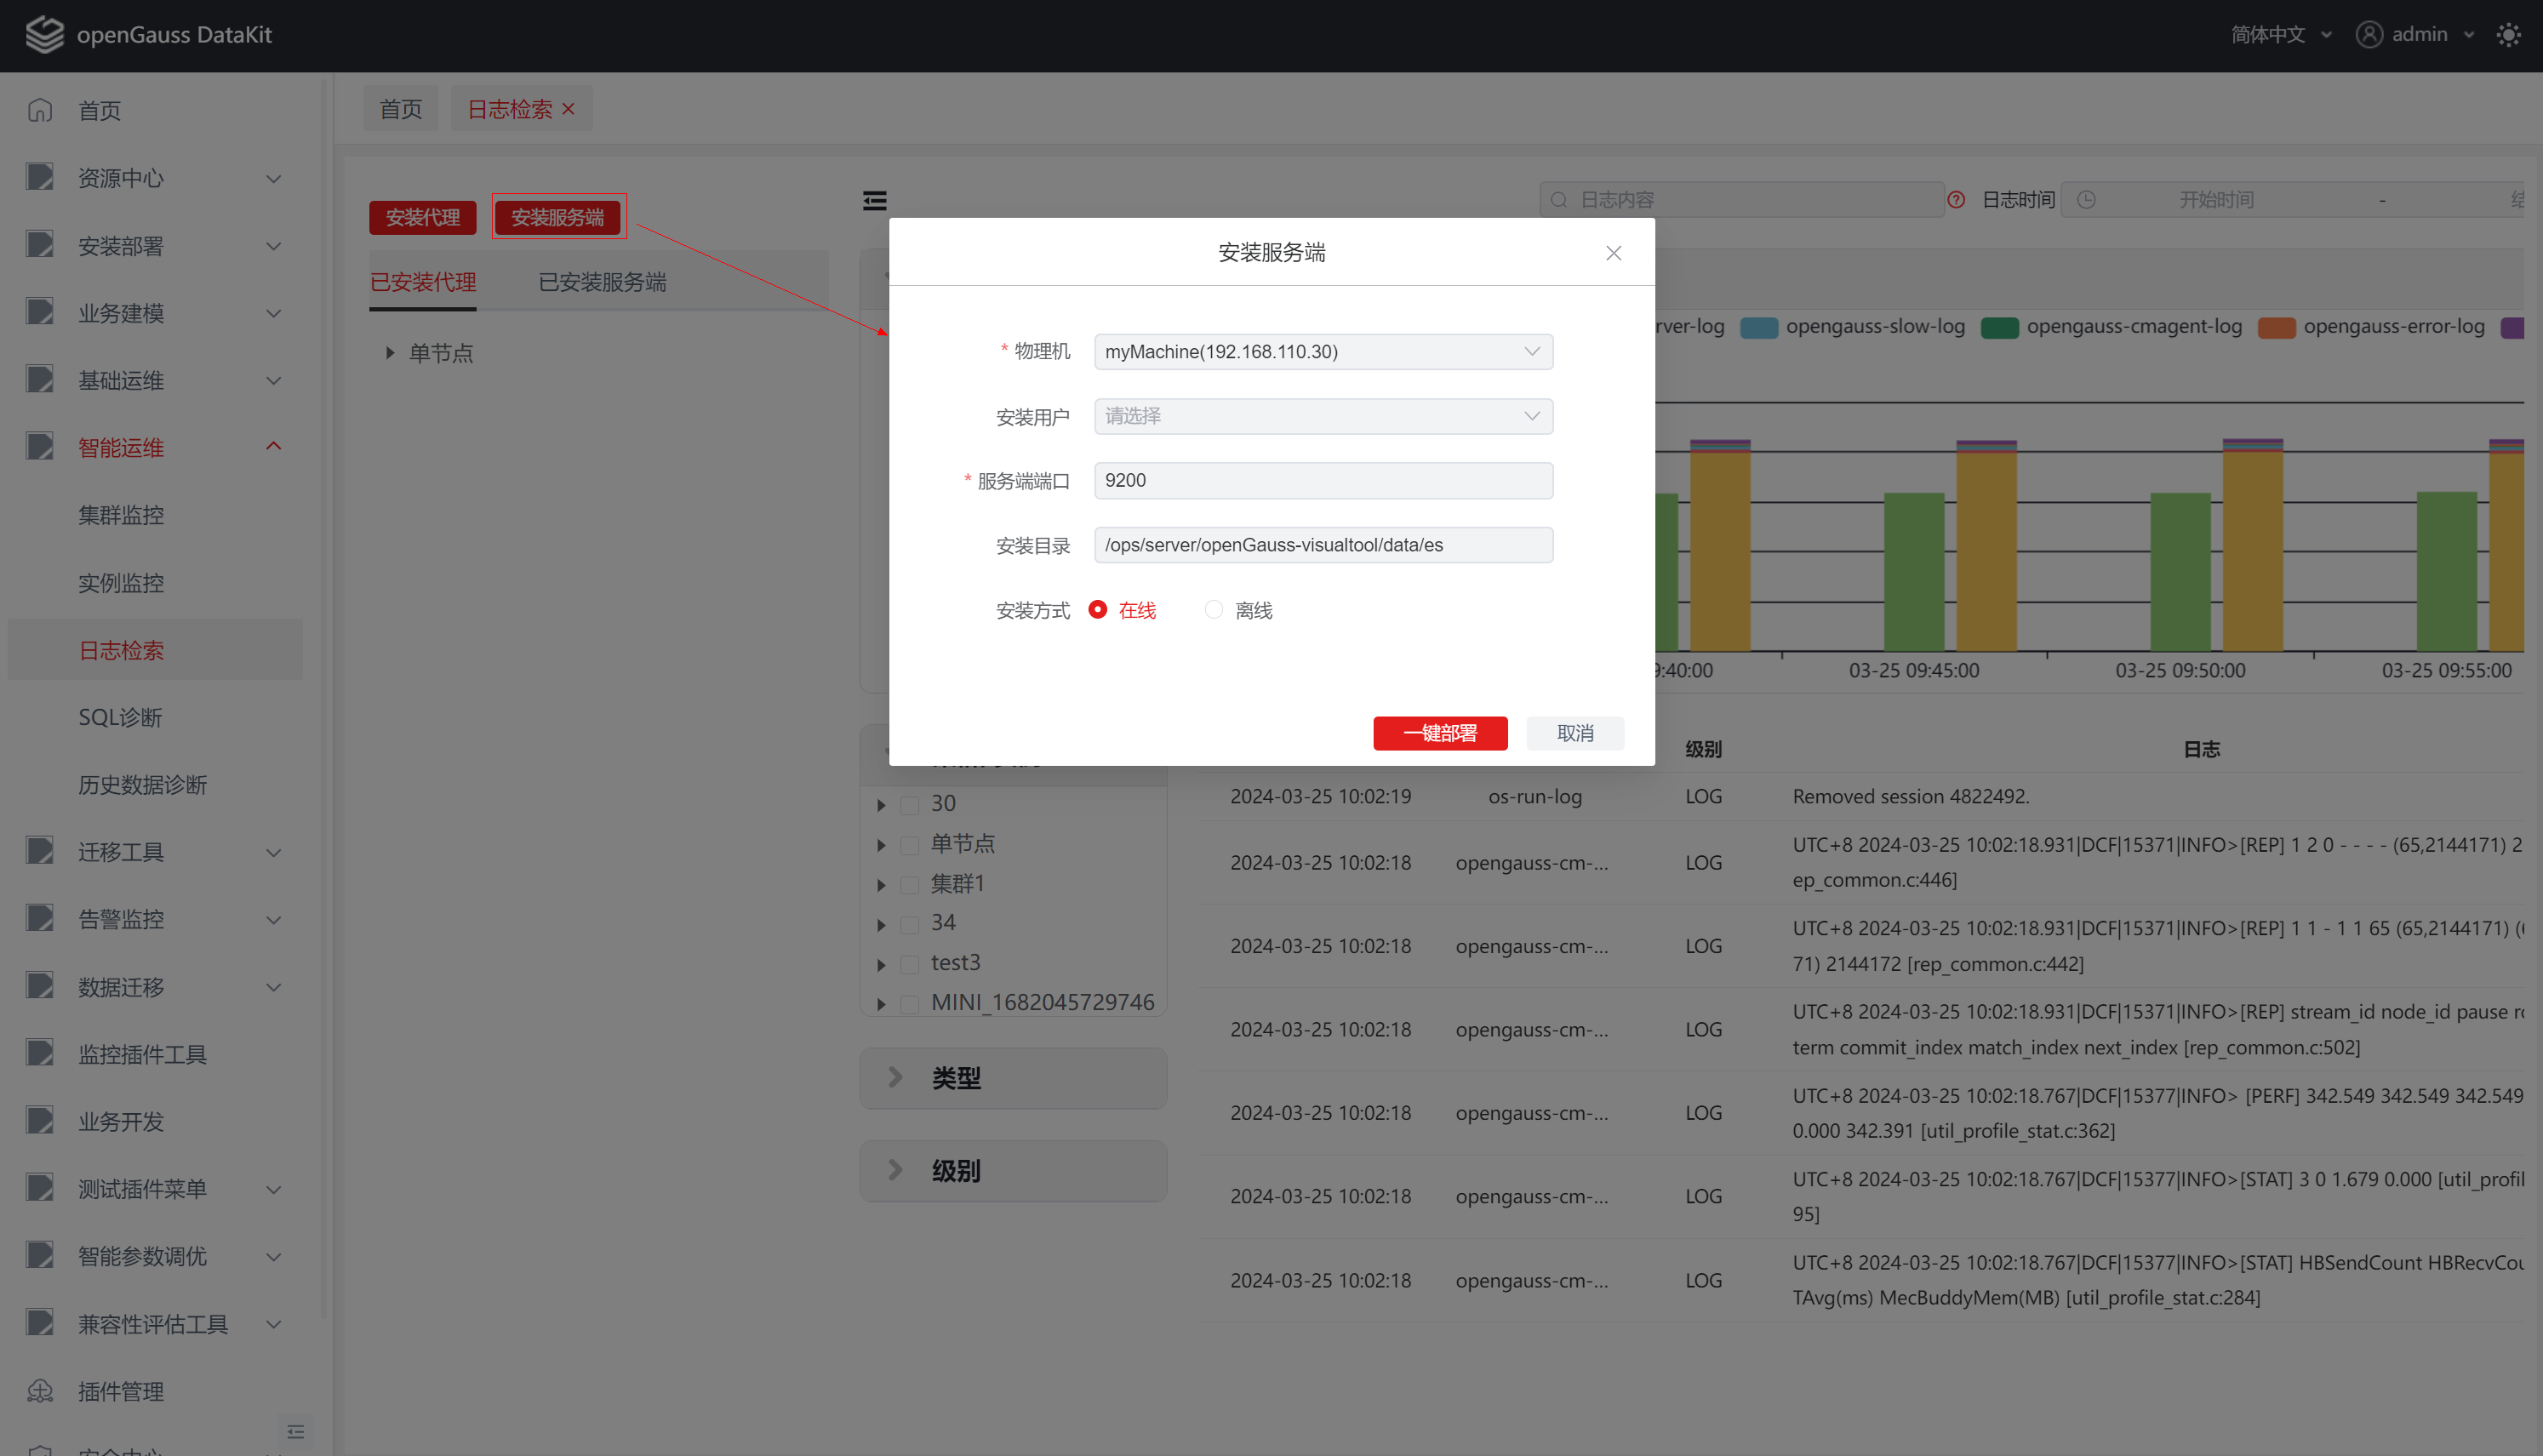This screenshot has width=2543, height=1456.
Task: Click the red question mark help icon
Action: point(1956,200)
